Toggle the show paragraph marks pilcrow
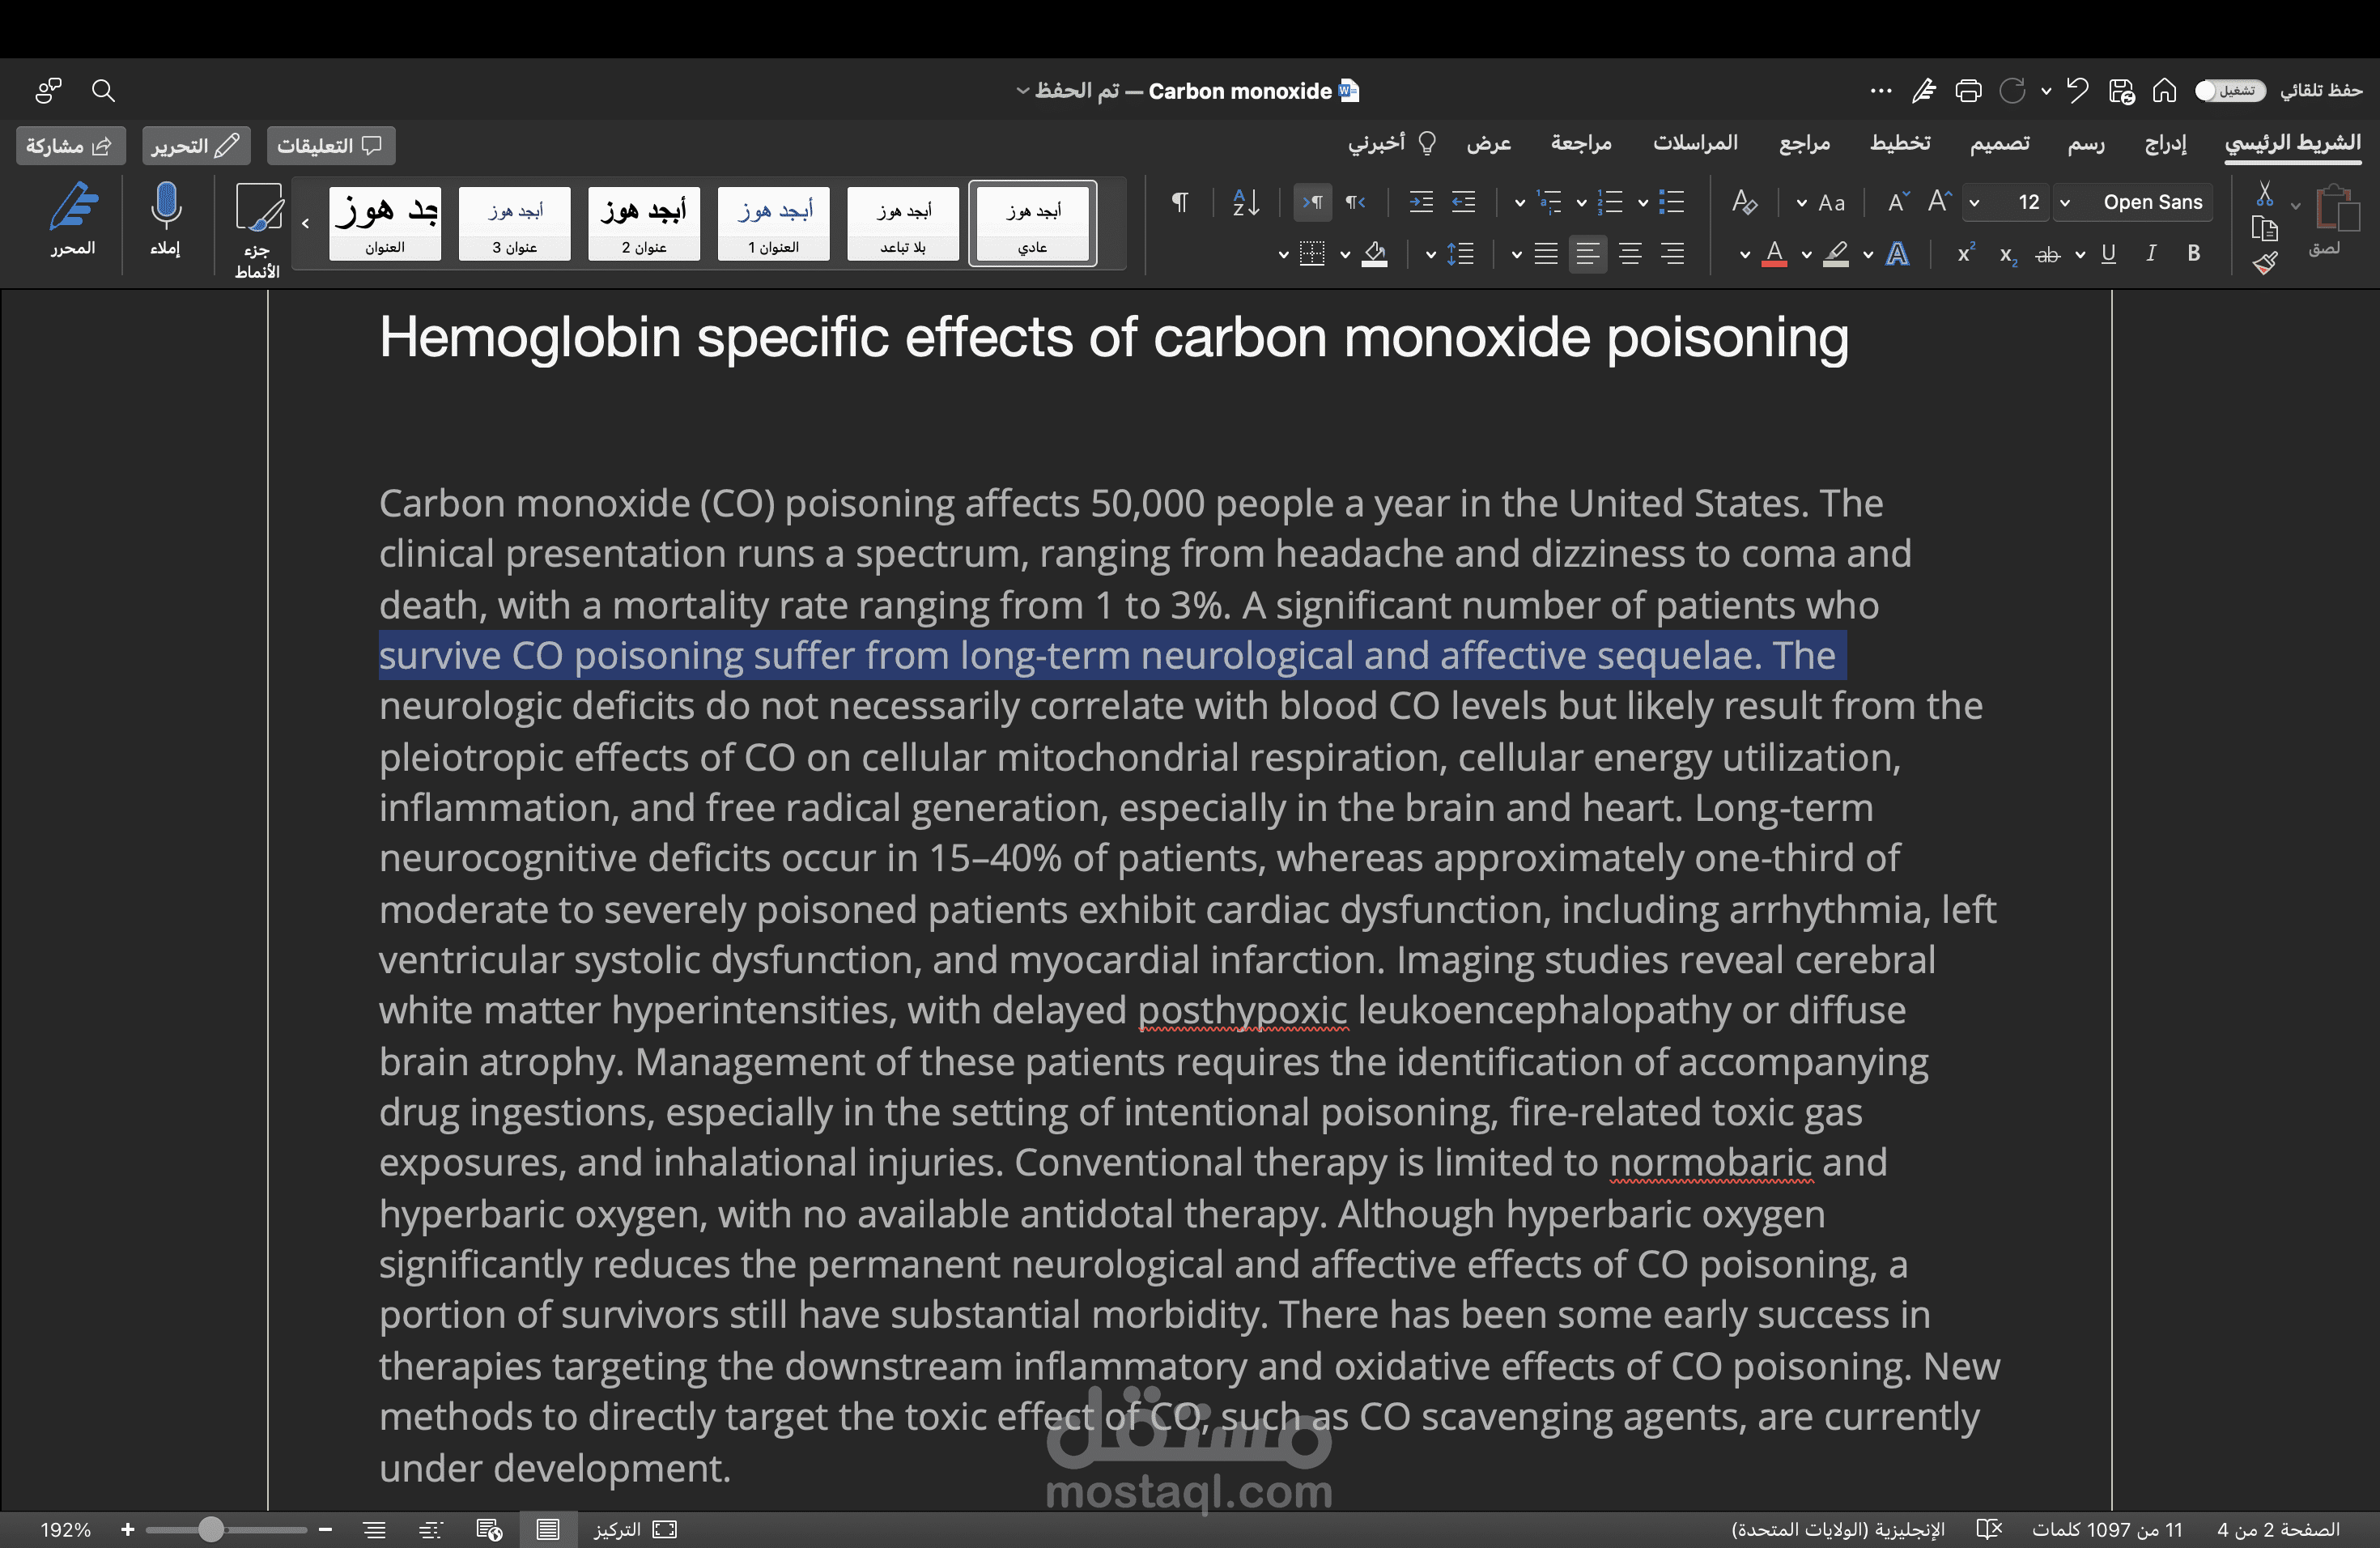 (x=1180, y=202)
